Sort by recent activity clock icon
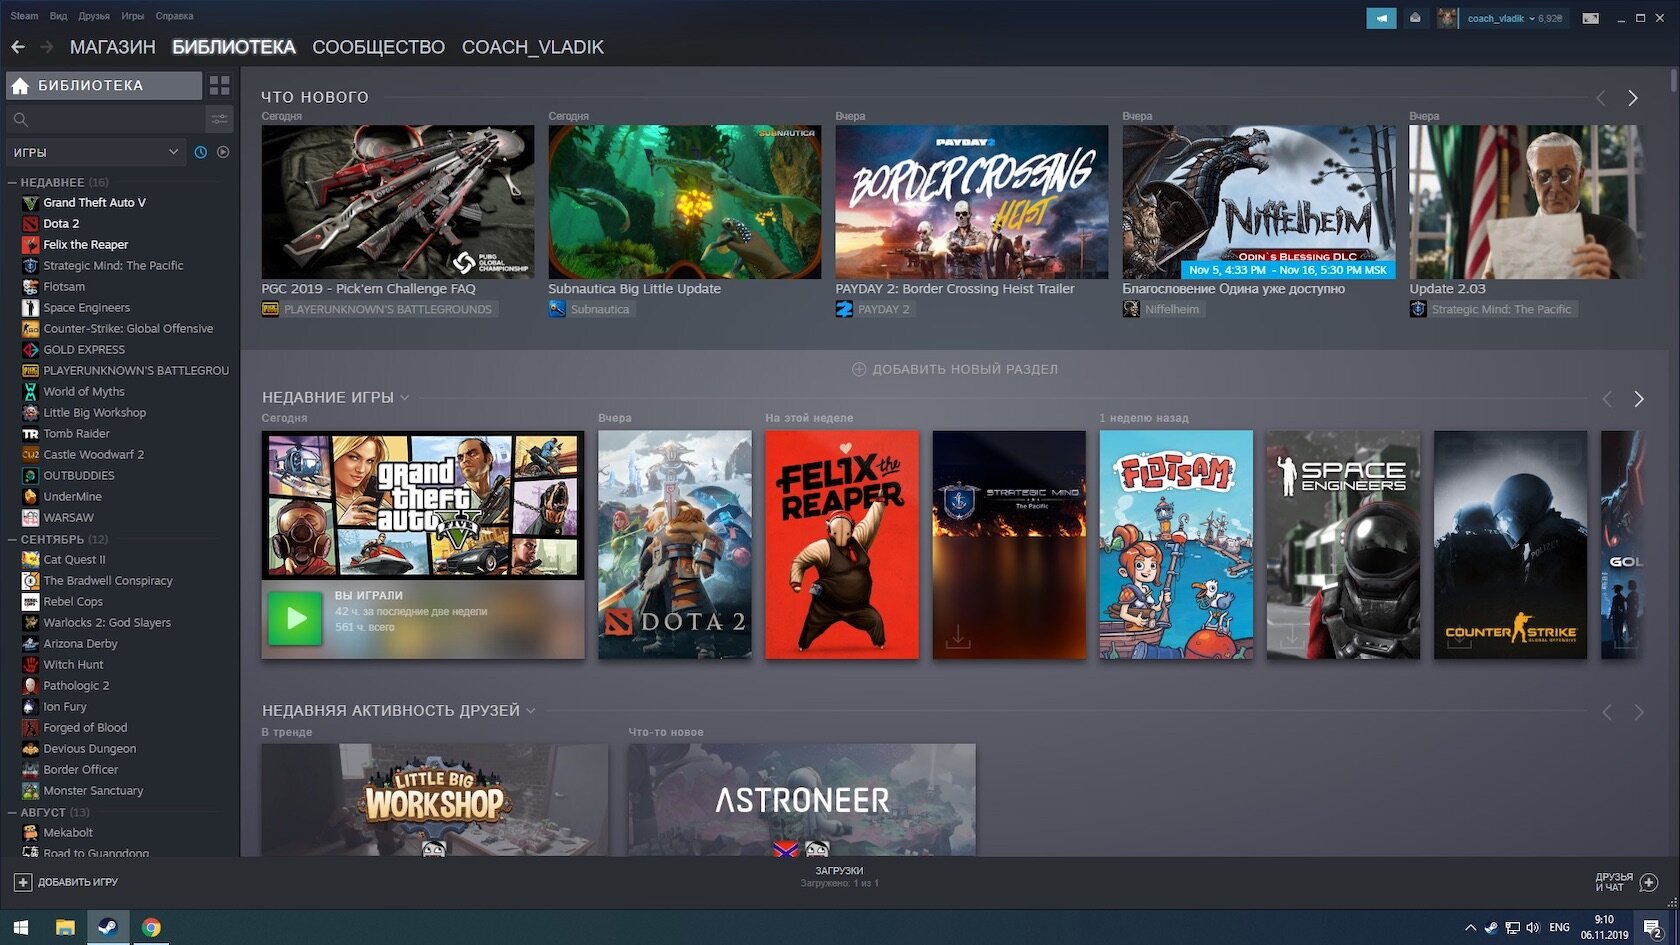Viewport: 1680px width, 945px height. click(x=201, y=152)
